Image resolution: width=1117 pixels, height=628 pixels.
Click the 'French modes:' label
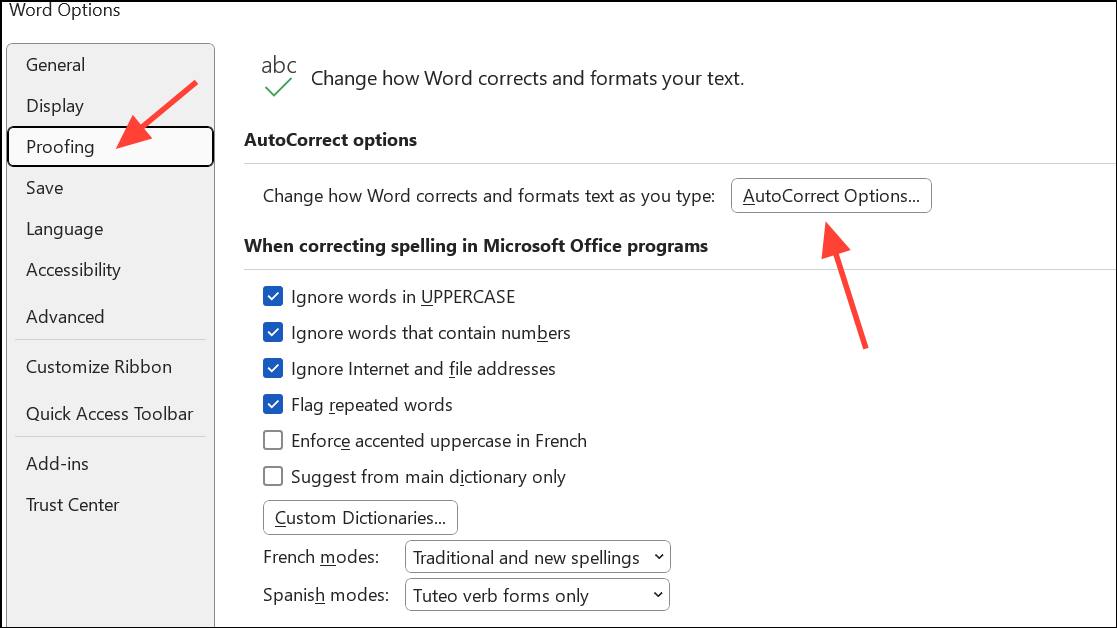[321, 557]
